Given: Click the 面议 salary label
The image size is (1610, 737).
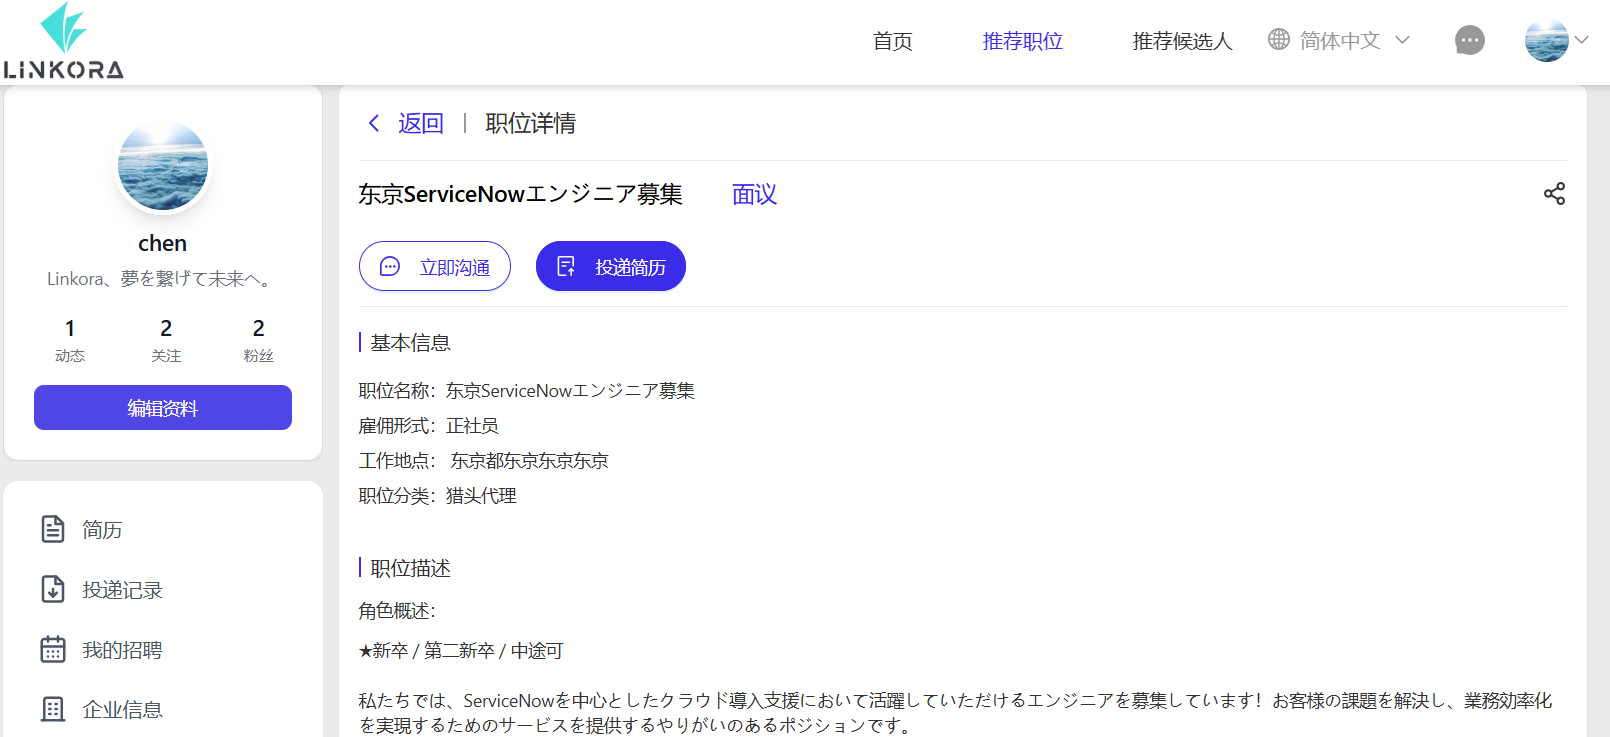Looking at the screenshot, I should pos(754,194).
